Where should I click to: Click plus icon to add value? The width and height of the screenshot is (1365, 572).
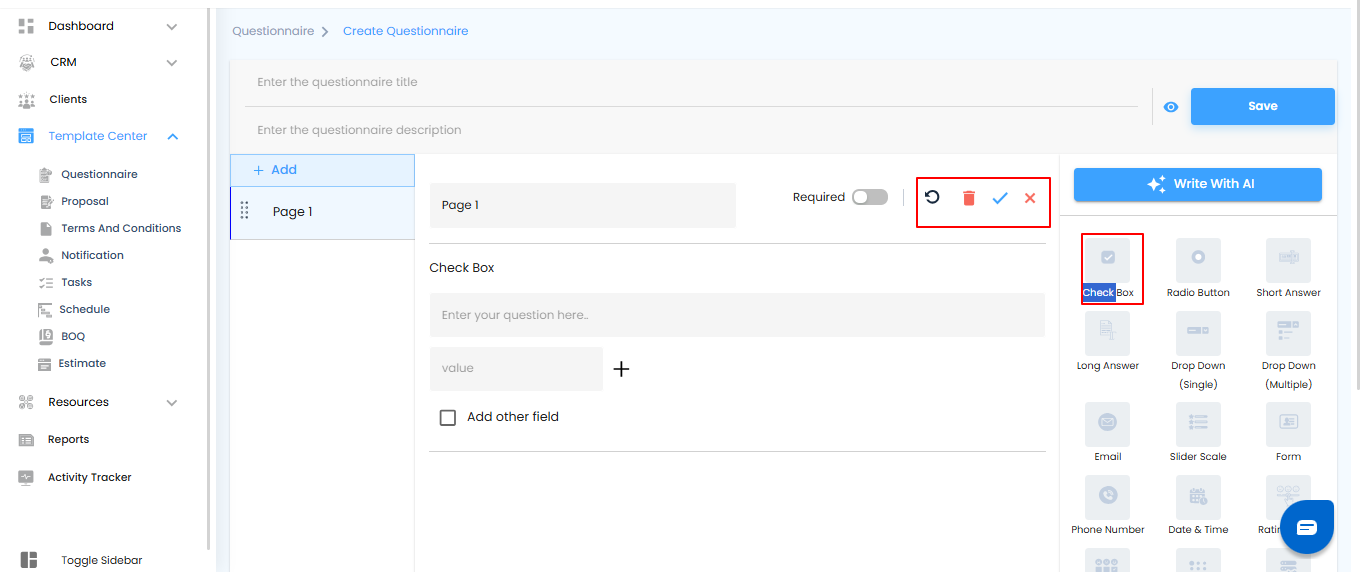click(621, 369)
